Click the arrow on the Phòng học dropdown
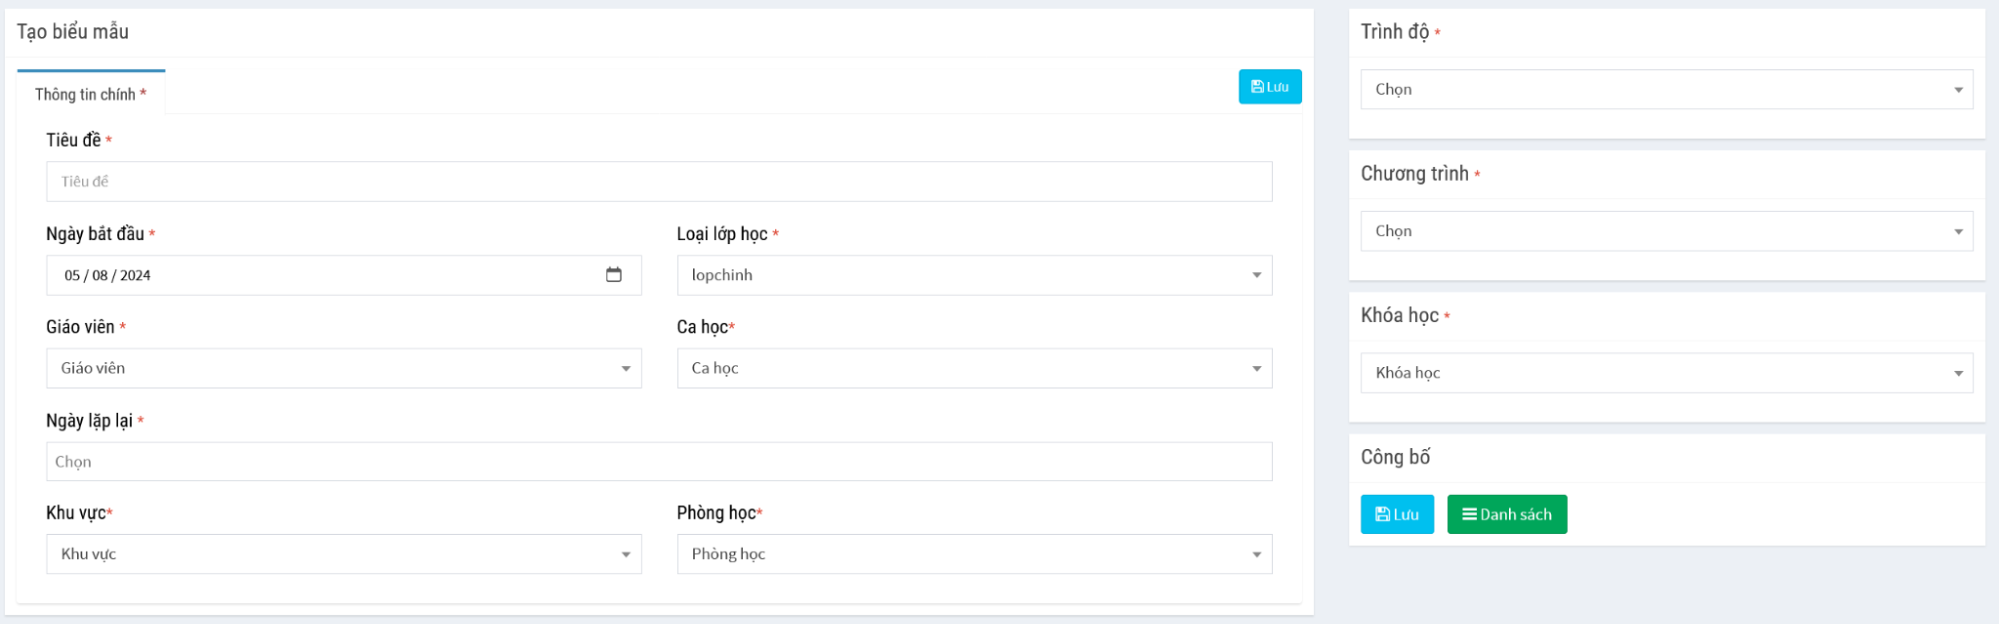 (x=1256, y=554)
